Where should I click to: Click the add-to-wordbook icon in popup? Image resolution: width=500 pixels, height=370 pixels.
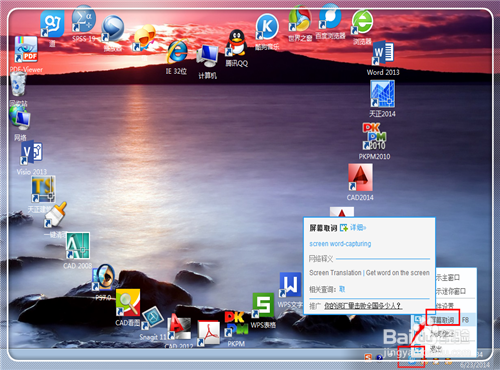344,228
